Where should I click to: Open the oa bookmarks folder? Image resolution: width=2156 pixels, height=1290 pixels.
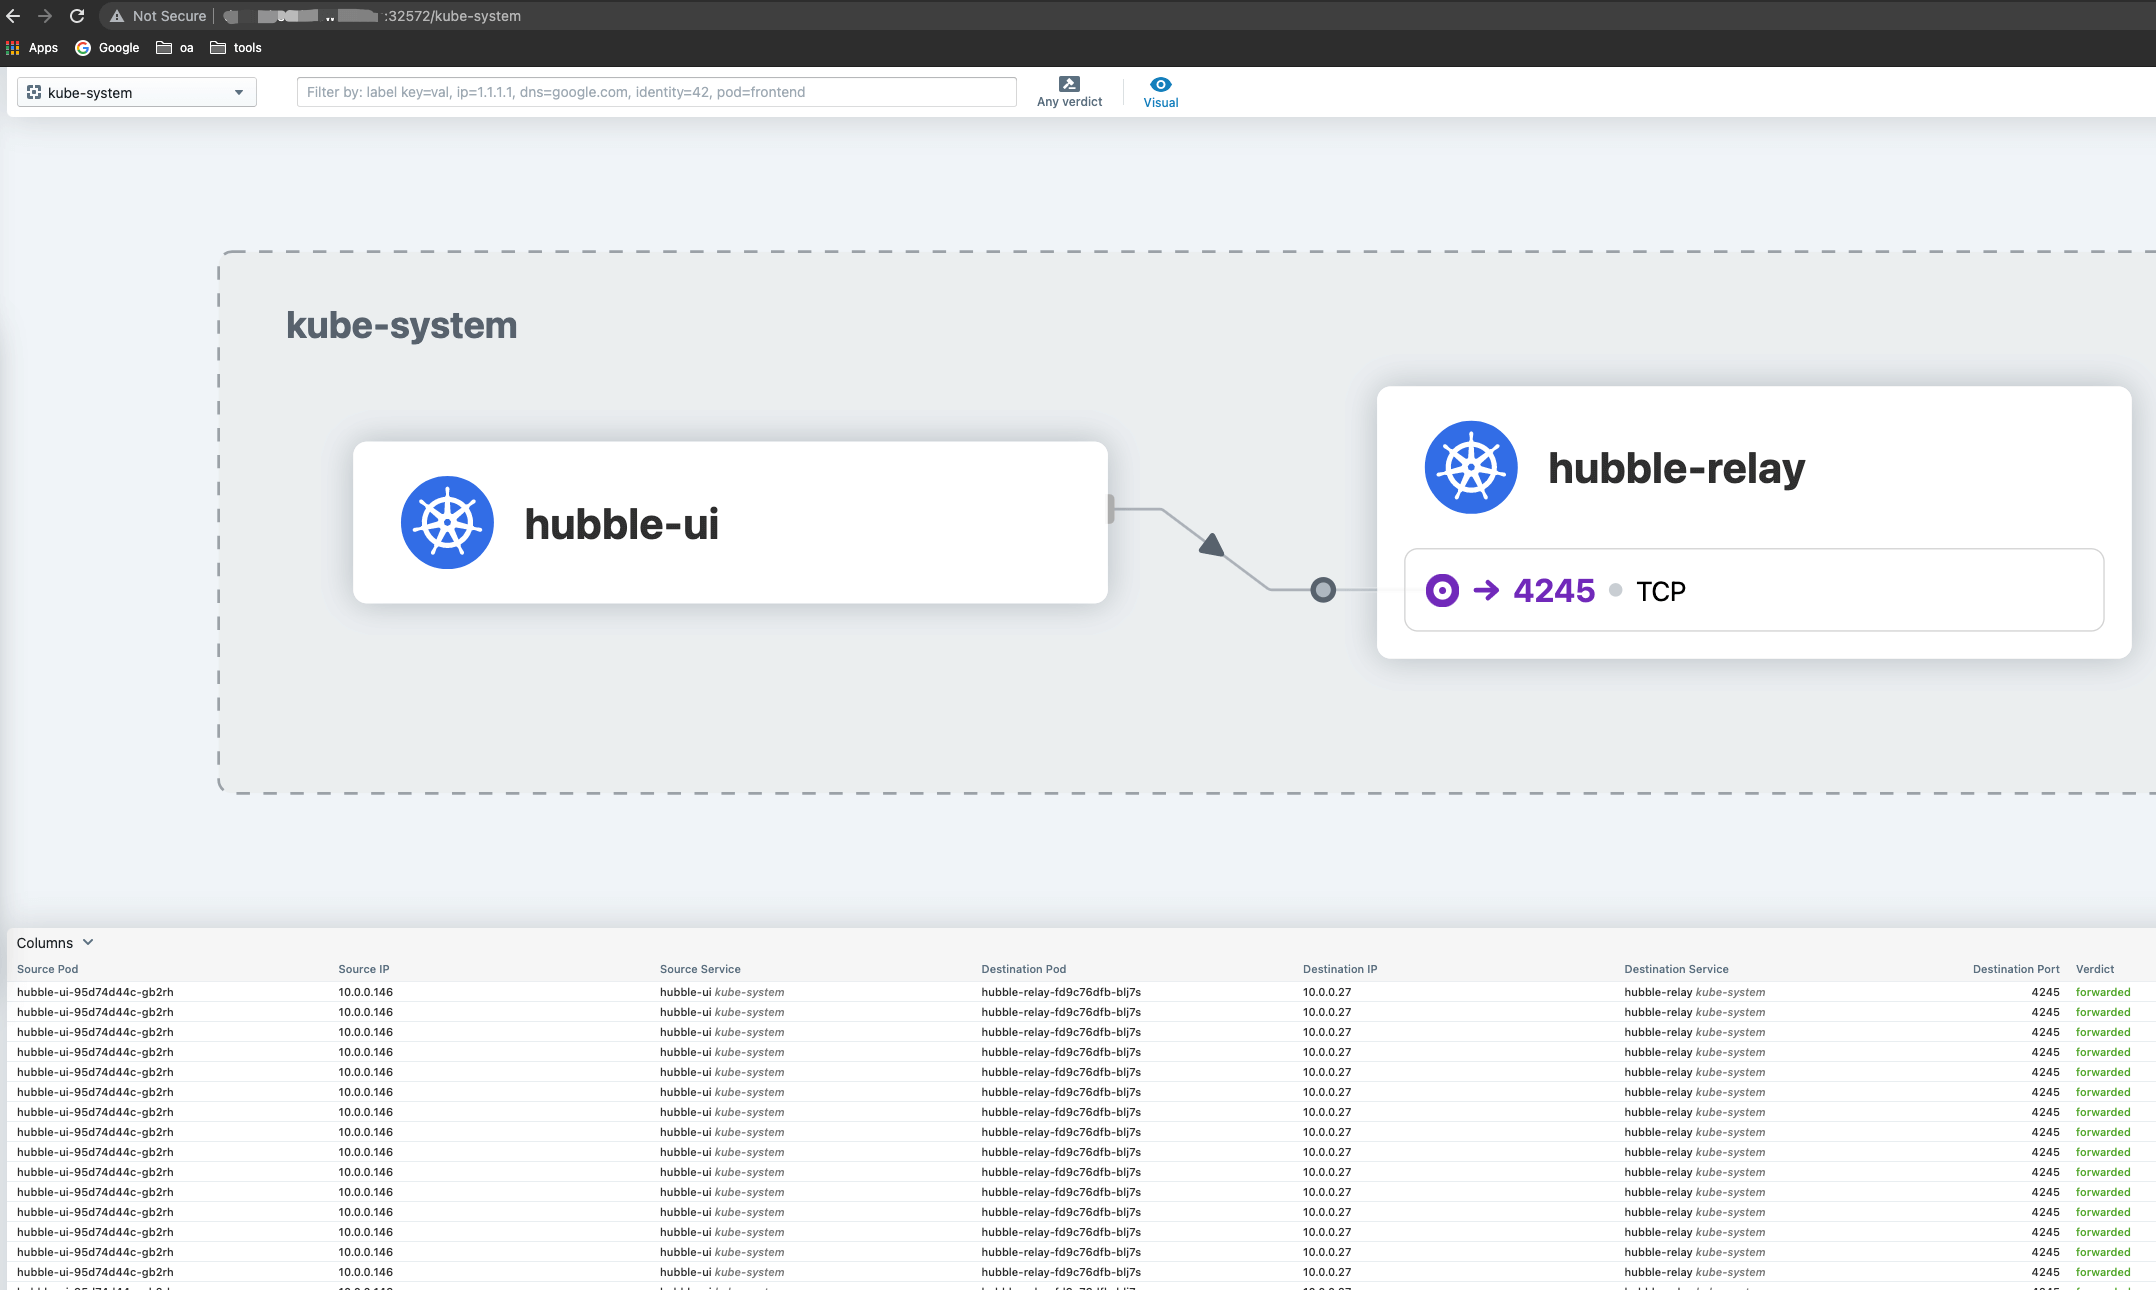click(175, 48)
